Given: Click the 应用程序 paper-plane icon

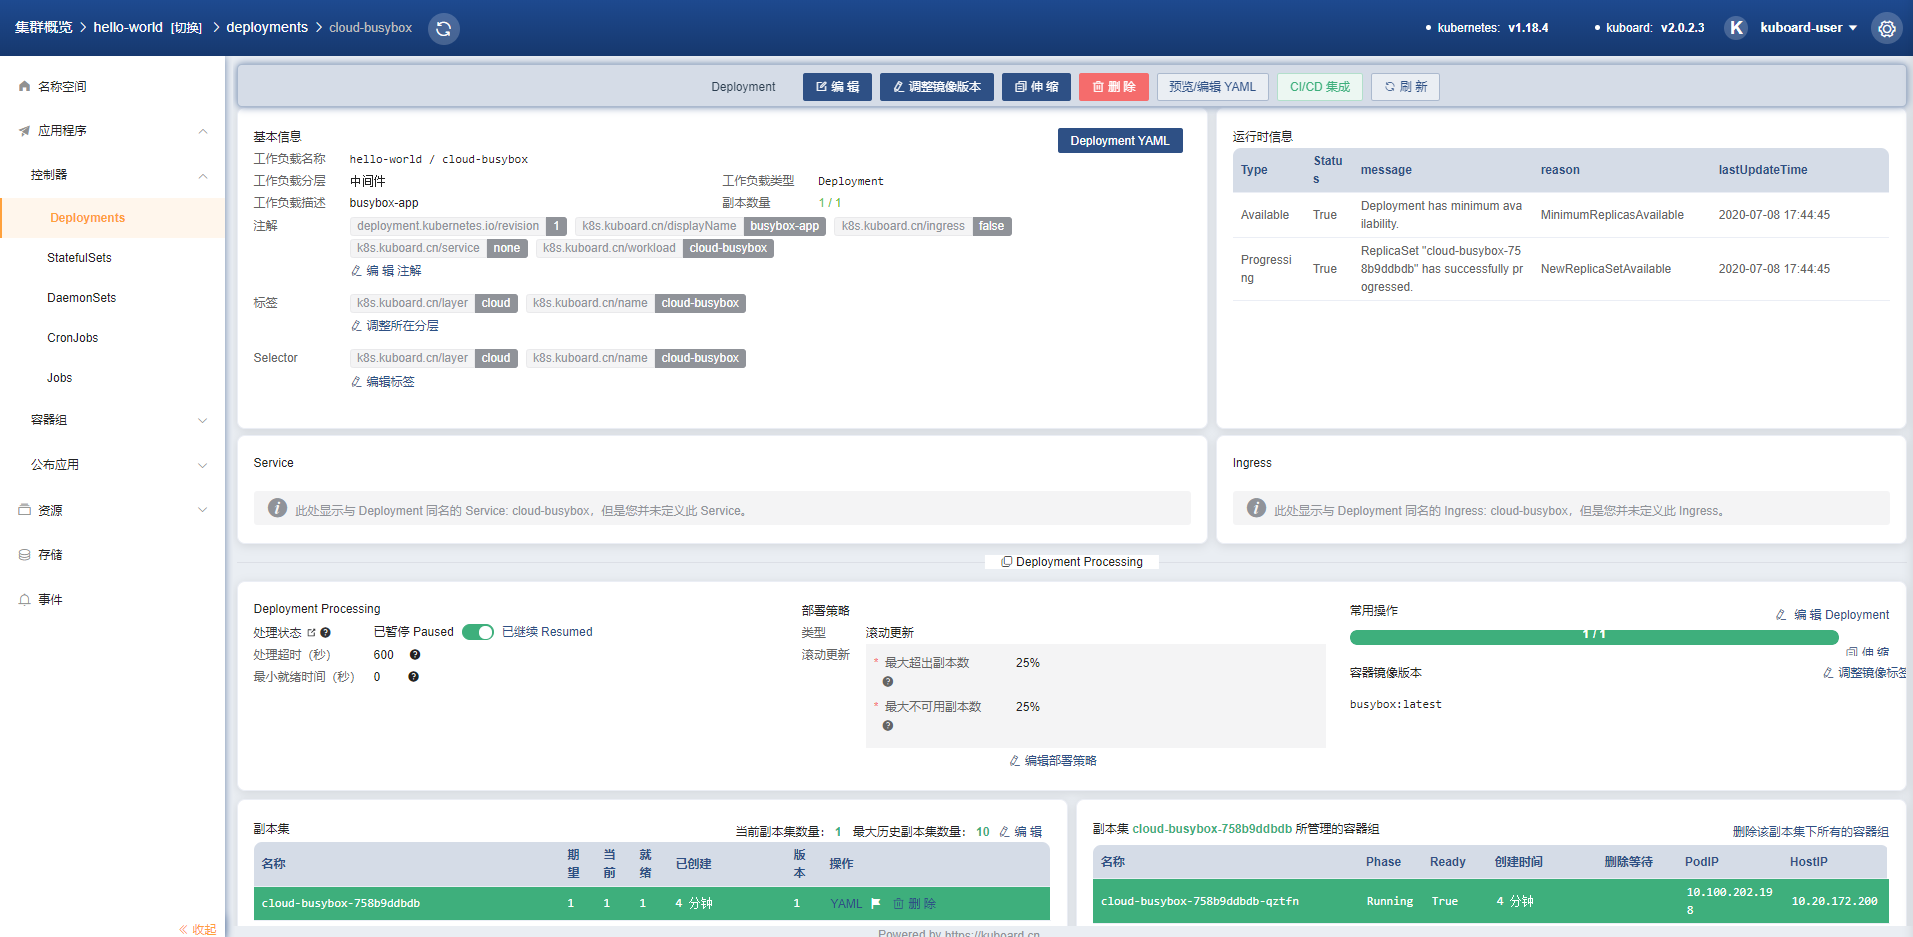Looking at the screenshot, I should pyautogui.click(x=24, y=131).
